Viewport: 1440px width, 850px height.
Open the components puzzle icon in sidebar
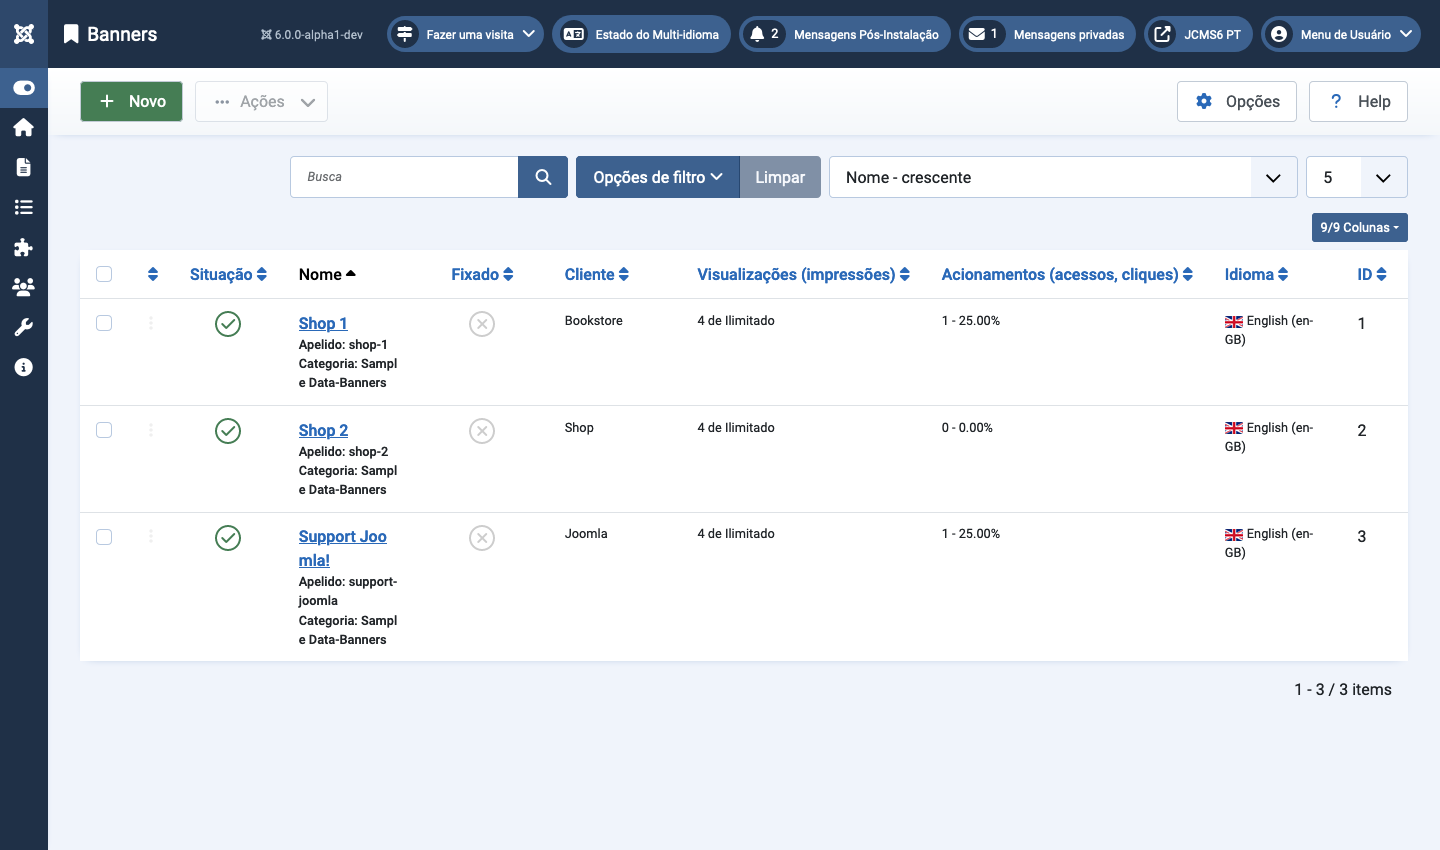click(x=24, y=247)
